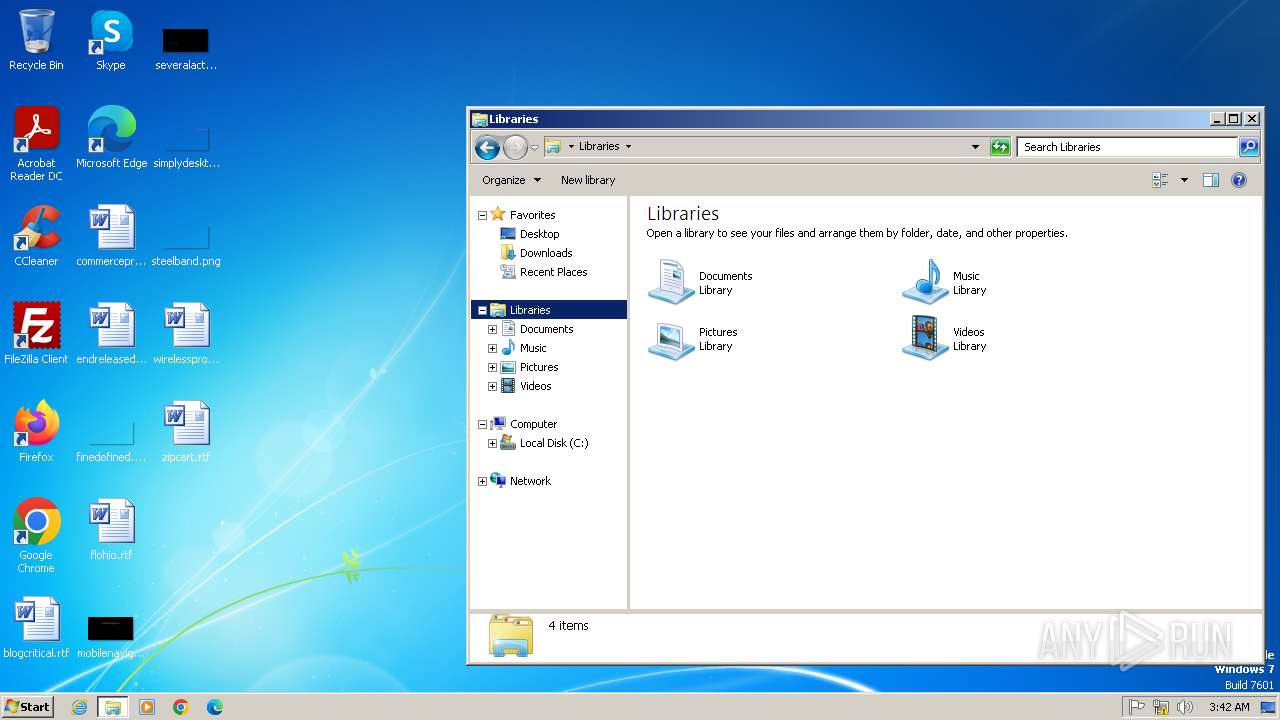
Task: Select Downloads under Favorites
Action: [x=546, y=253]
